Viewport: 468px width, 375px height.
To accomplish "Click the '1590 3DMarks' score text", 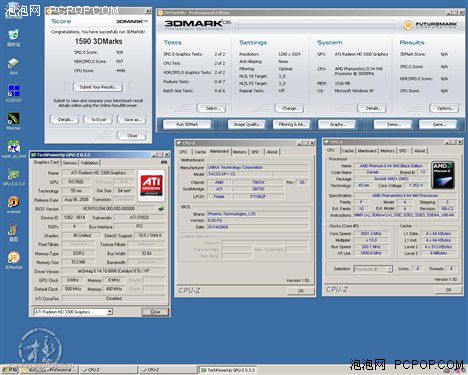I will 98,41.
